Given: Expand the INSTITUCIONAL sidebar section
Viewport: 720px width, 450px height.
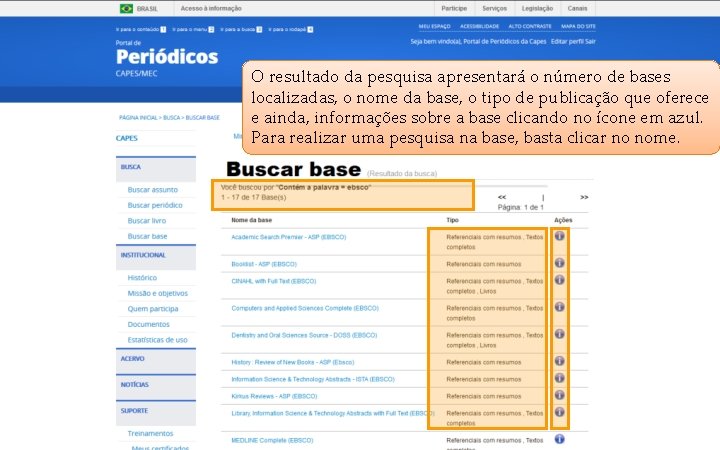Looking at the screenshot, I should coord(156,257).
